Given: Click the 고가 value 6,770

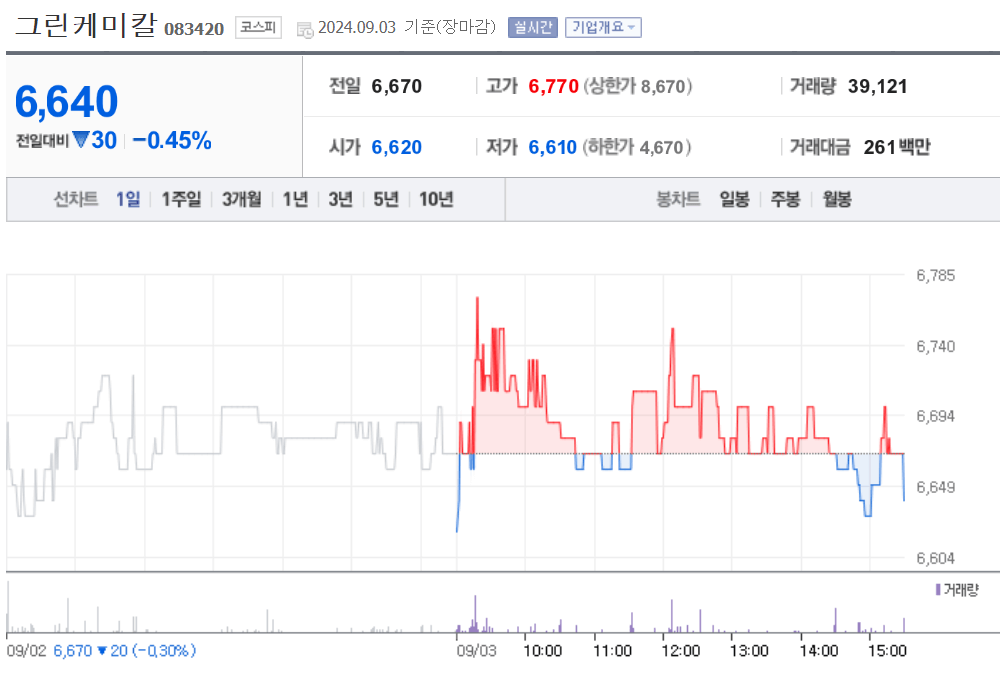Looking at the screenshot, I should (x=553, y=86).
